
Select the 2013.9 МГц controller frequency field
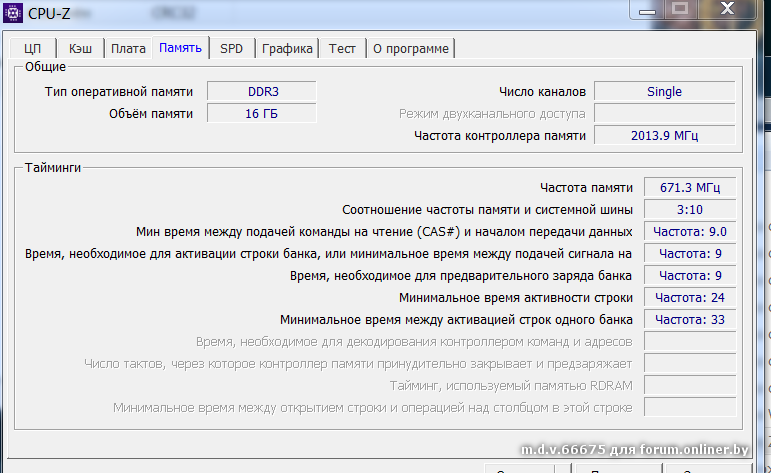coord(664,135)
